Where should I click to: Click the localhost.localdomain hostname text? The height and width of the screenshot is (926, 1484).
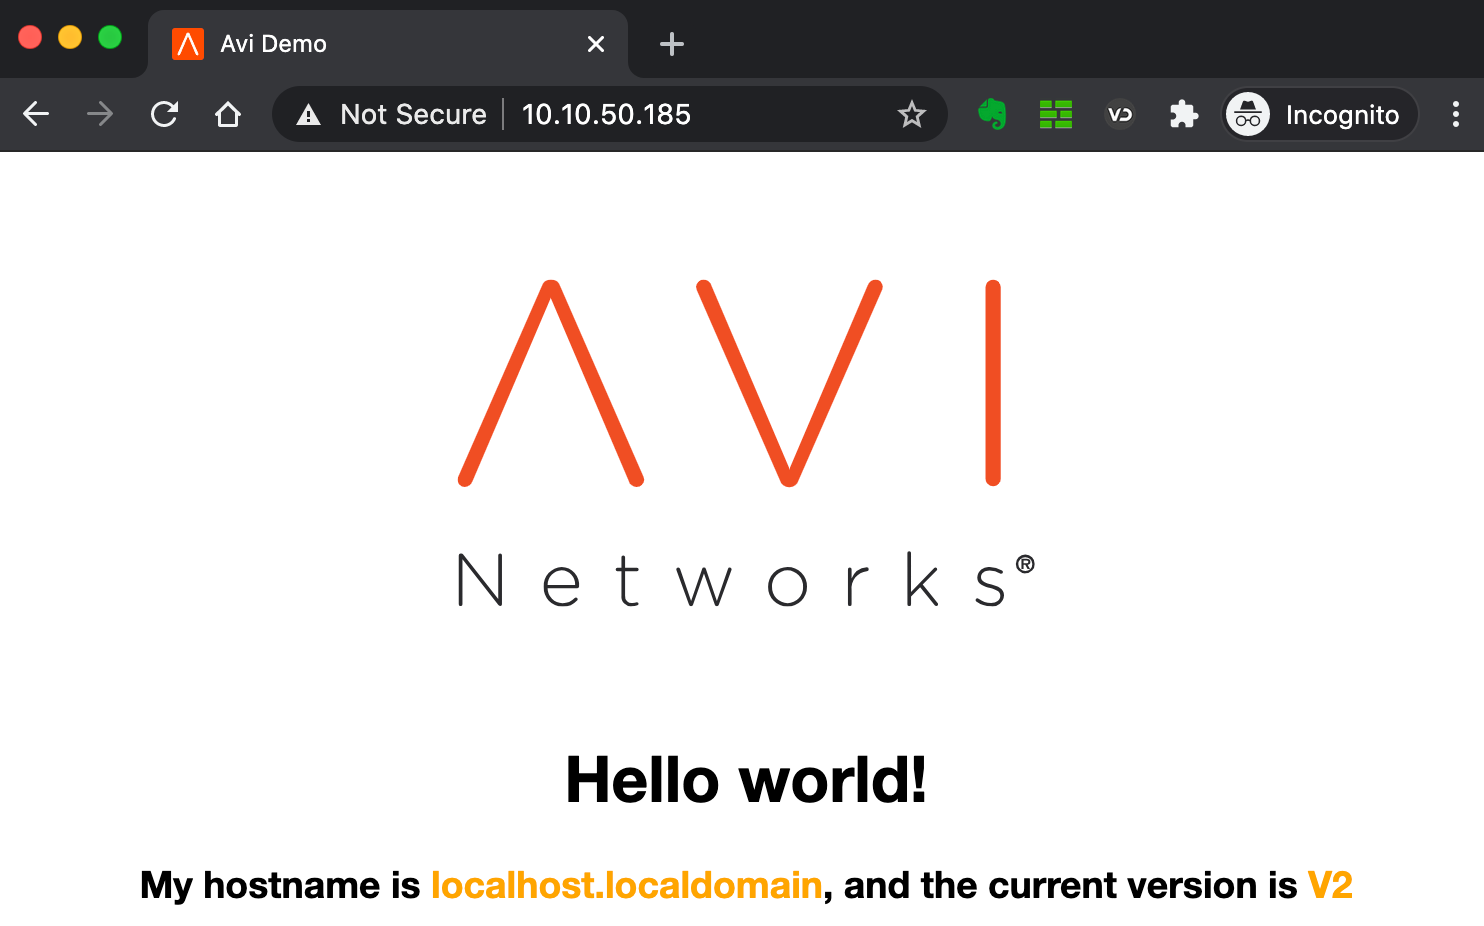click(626, 885)
